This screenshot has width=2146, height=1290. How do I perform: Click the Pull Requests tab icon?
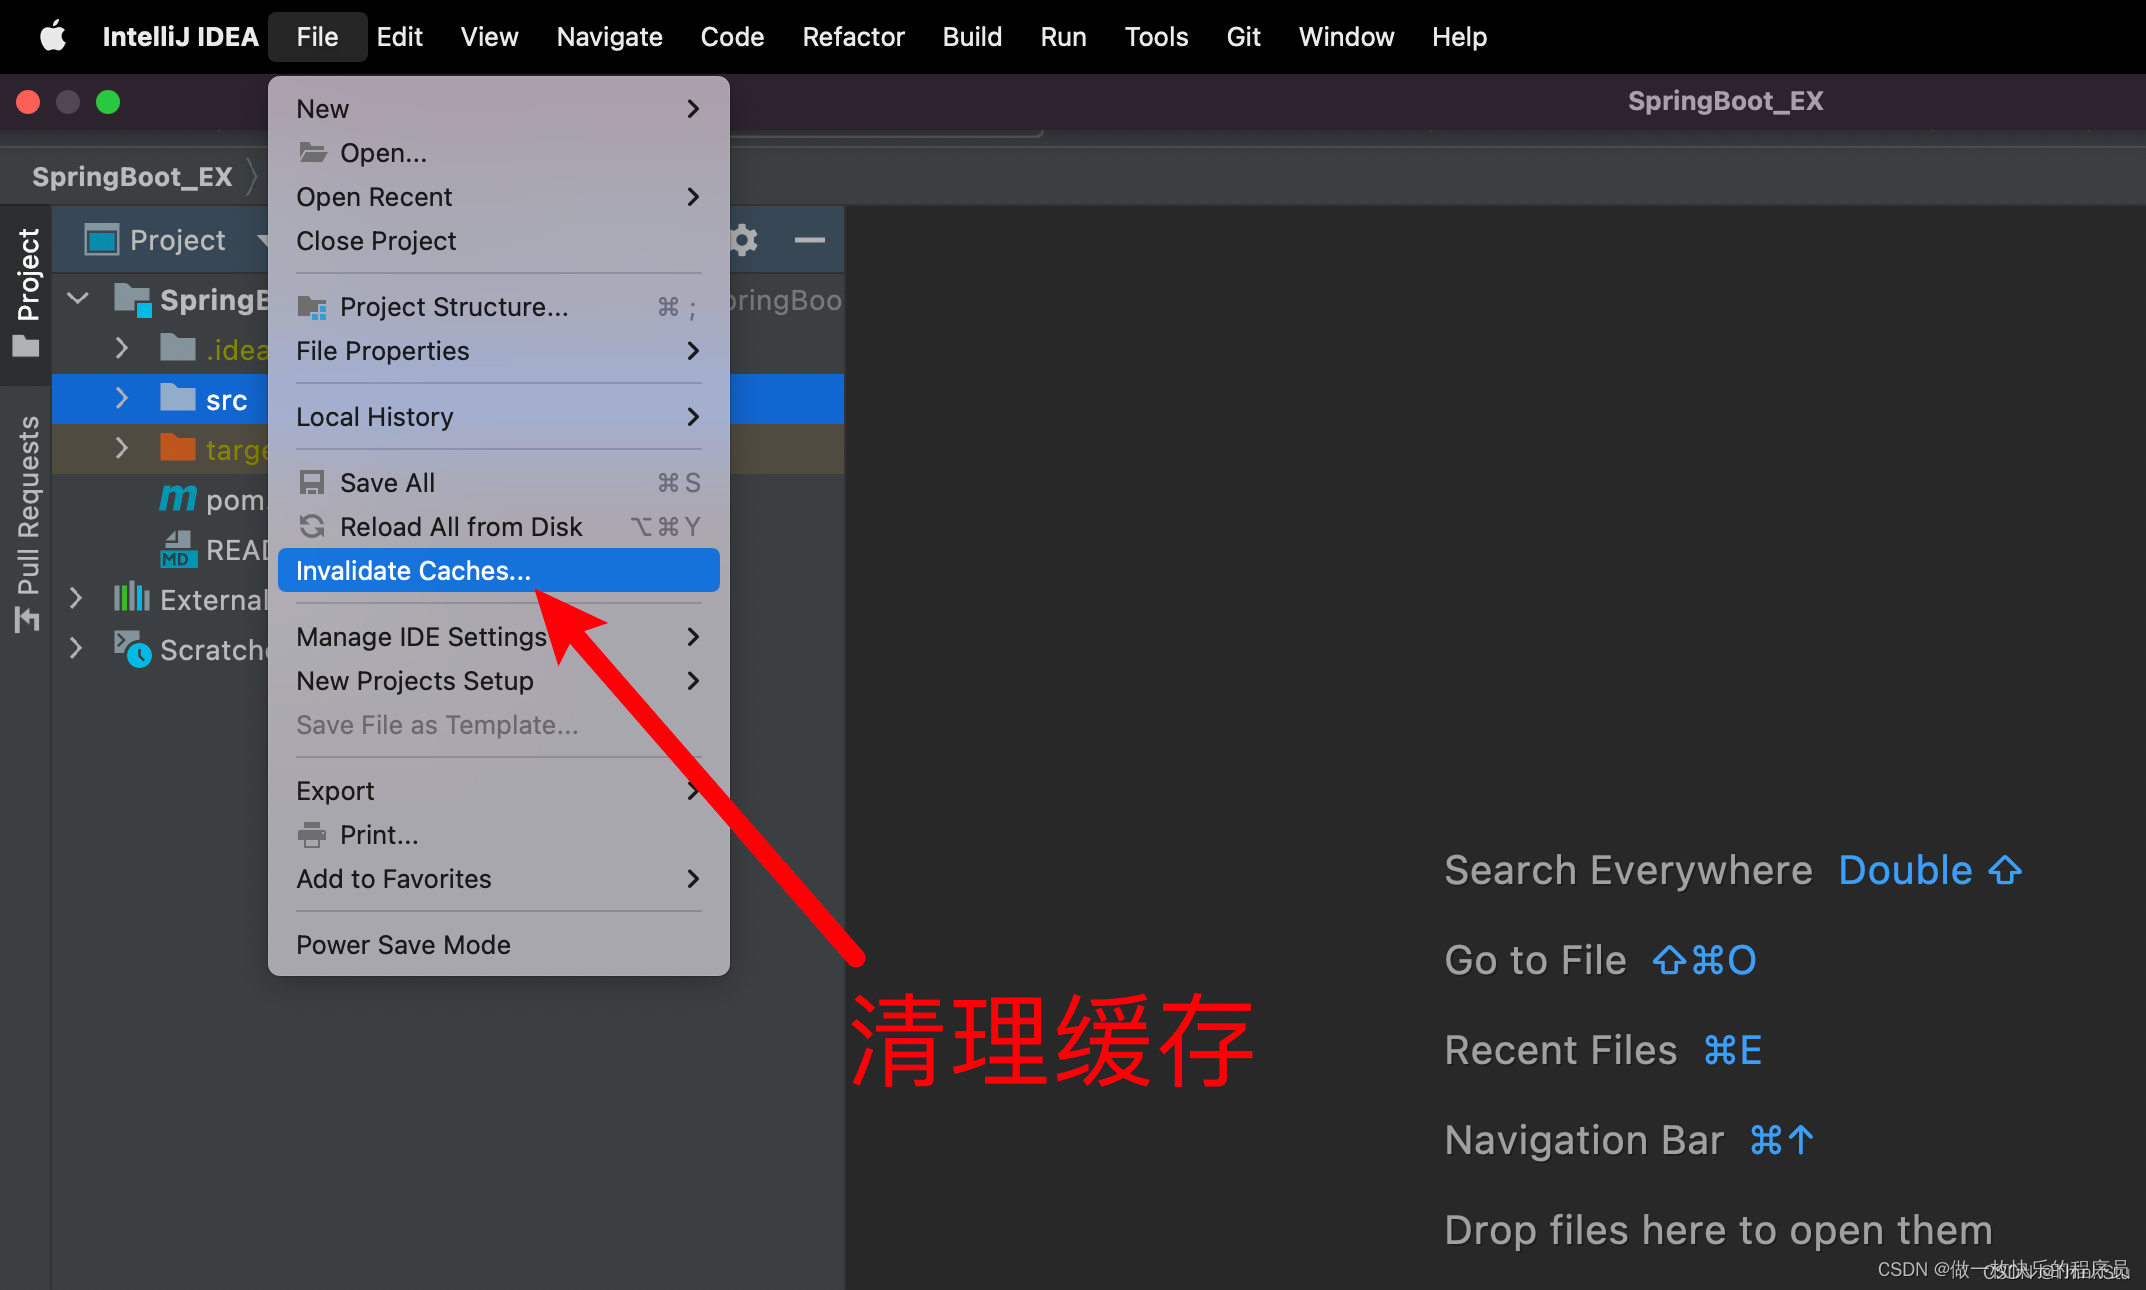coord(27,619)
